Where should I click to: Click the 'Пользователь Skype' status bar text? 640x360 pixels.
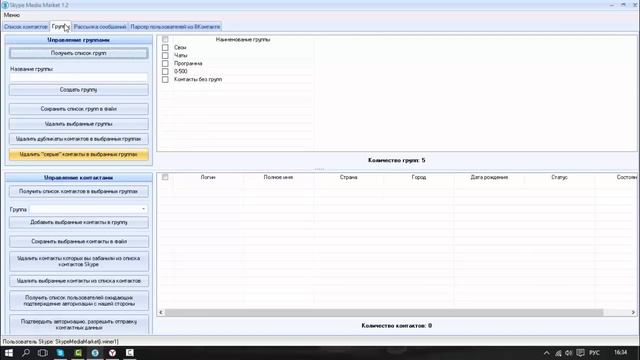pos(60,342)
